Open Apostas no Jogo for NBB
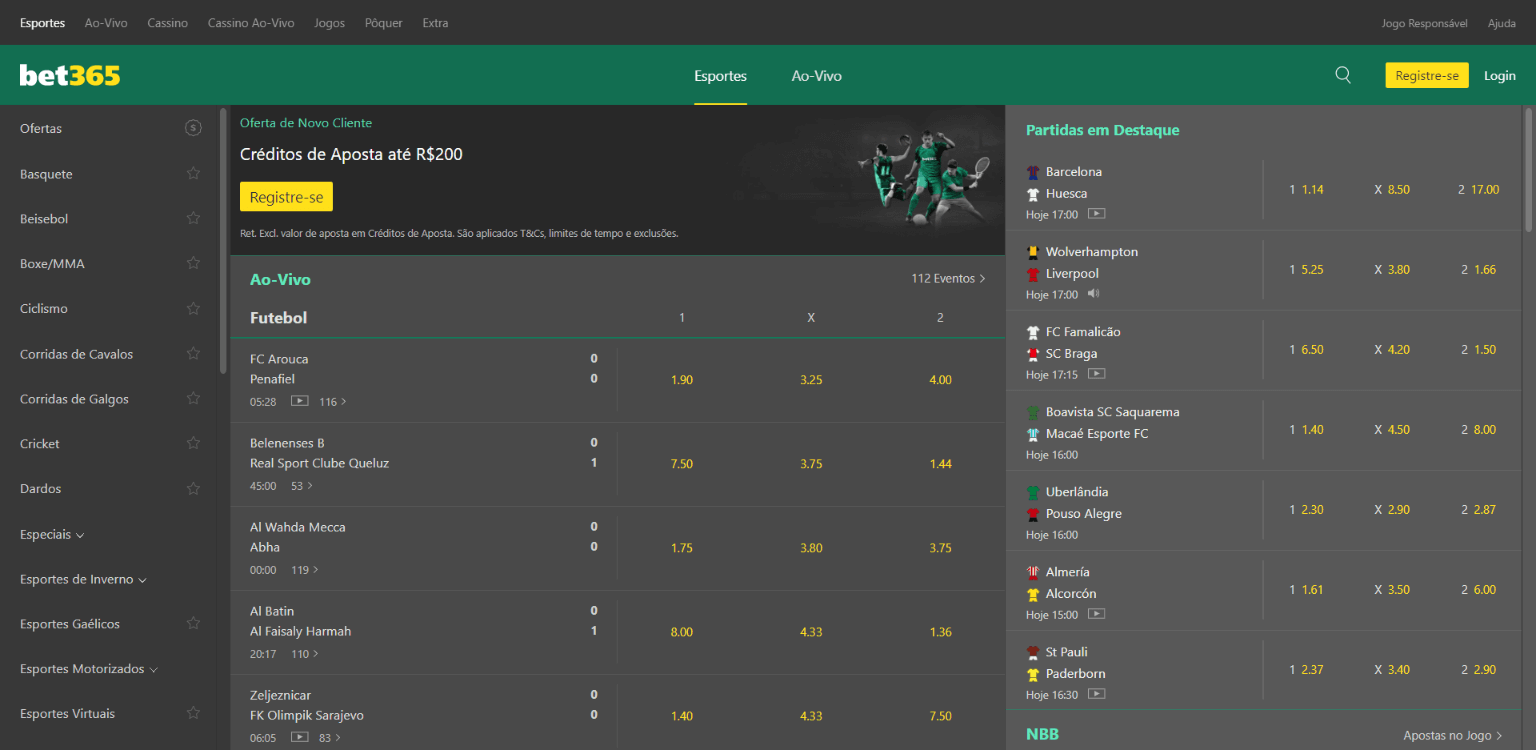The width and height of the screenshot is (1536, 750). (x=1453, y=735)
